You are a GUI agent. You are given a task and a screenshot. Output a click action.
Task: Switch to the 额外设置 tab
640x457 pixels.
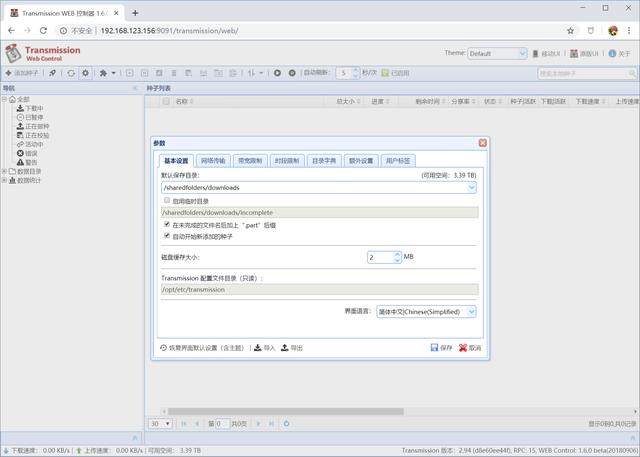[361, 161]
